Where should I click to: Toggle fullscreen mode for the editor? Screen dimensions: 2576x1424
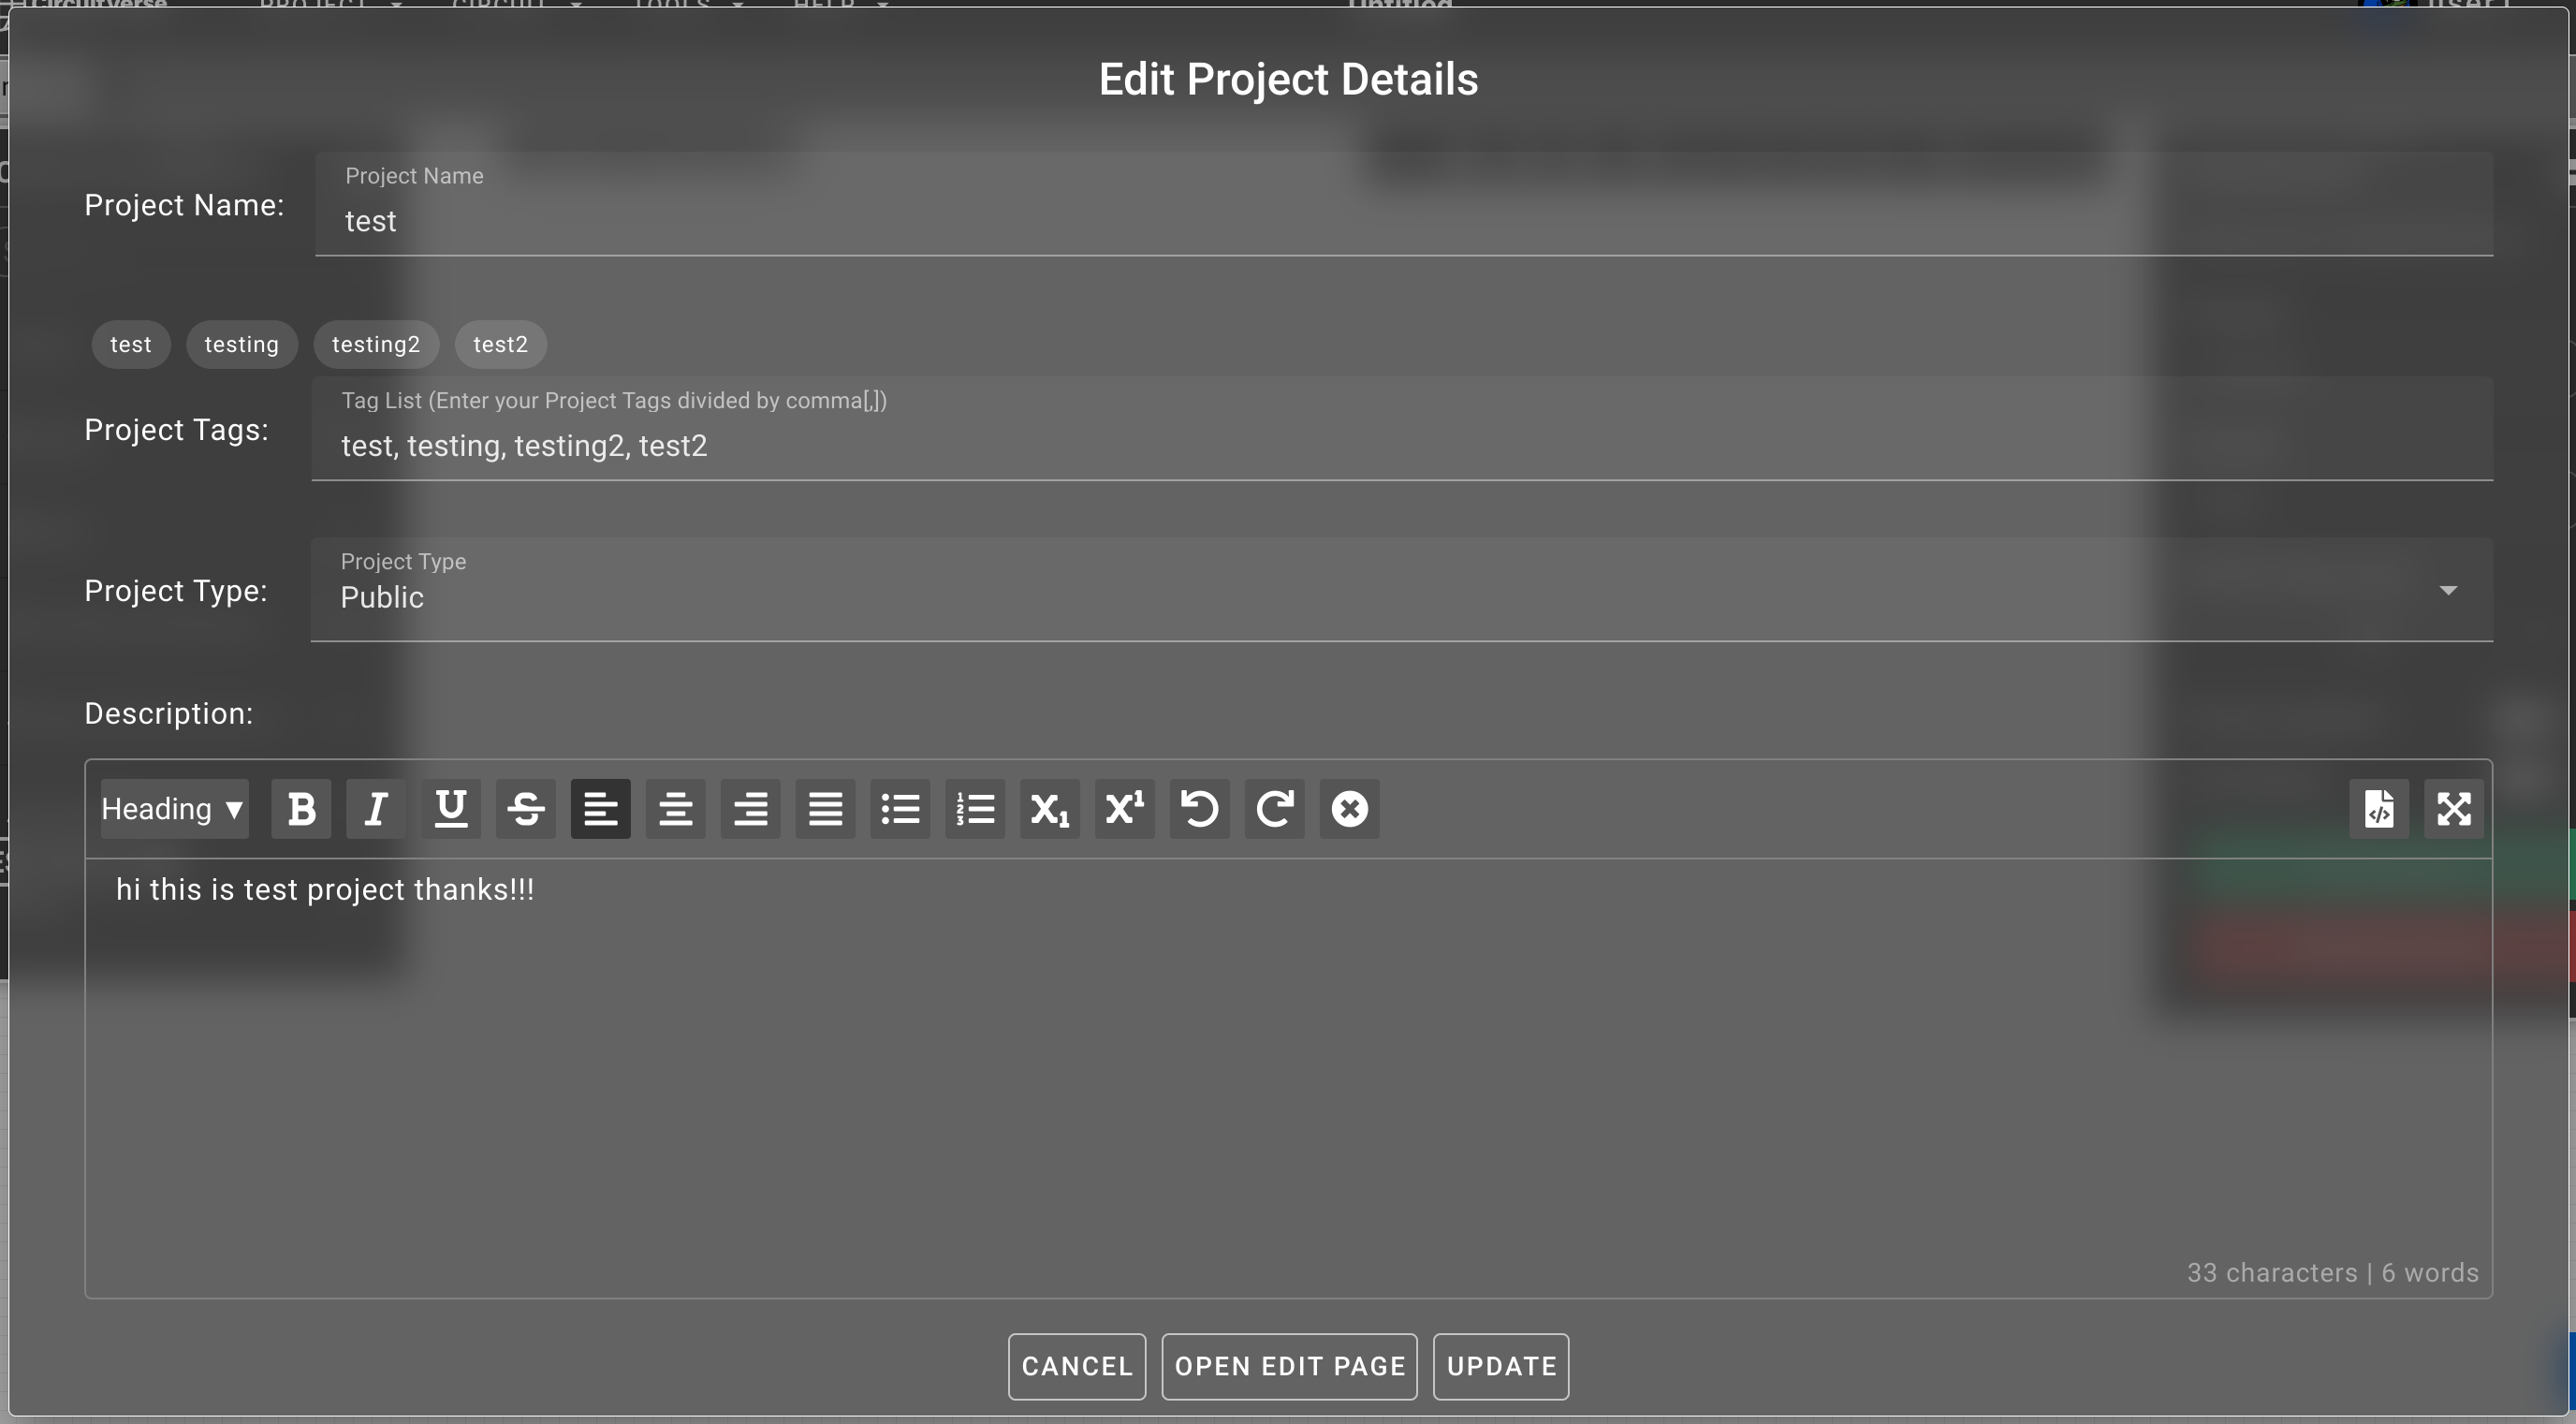pos(2455,809)
